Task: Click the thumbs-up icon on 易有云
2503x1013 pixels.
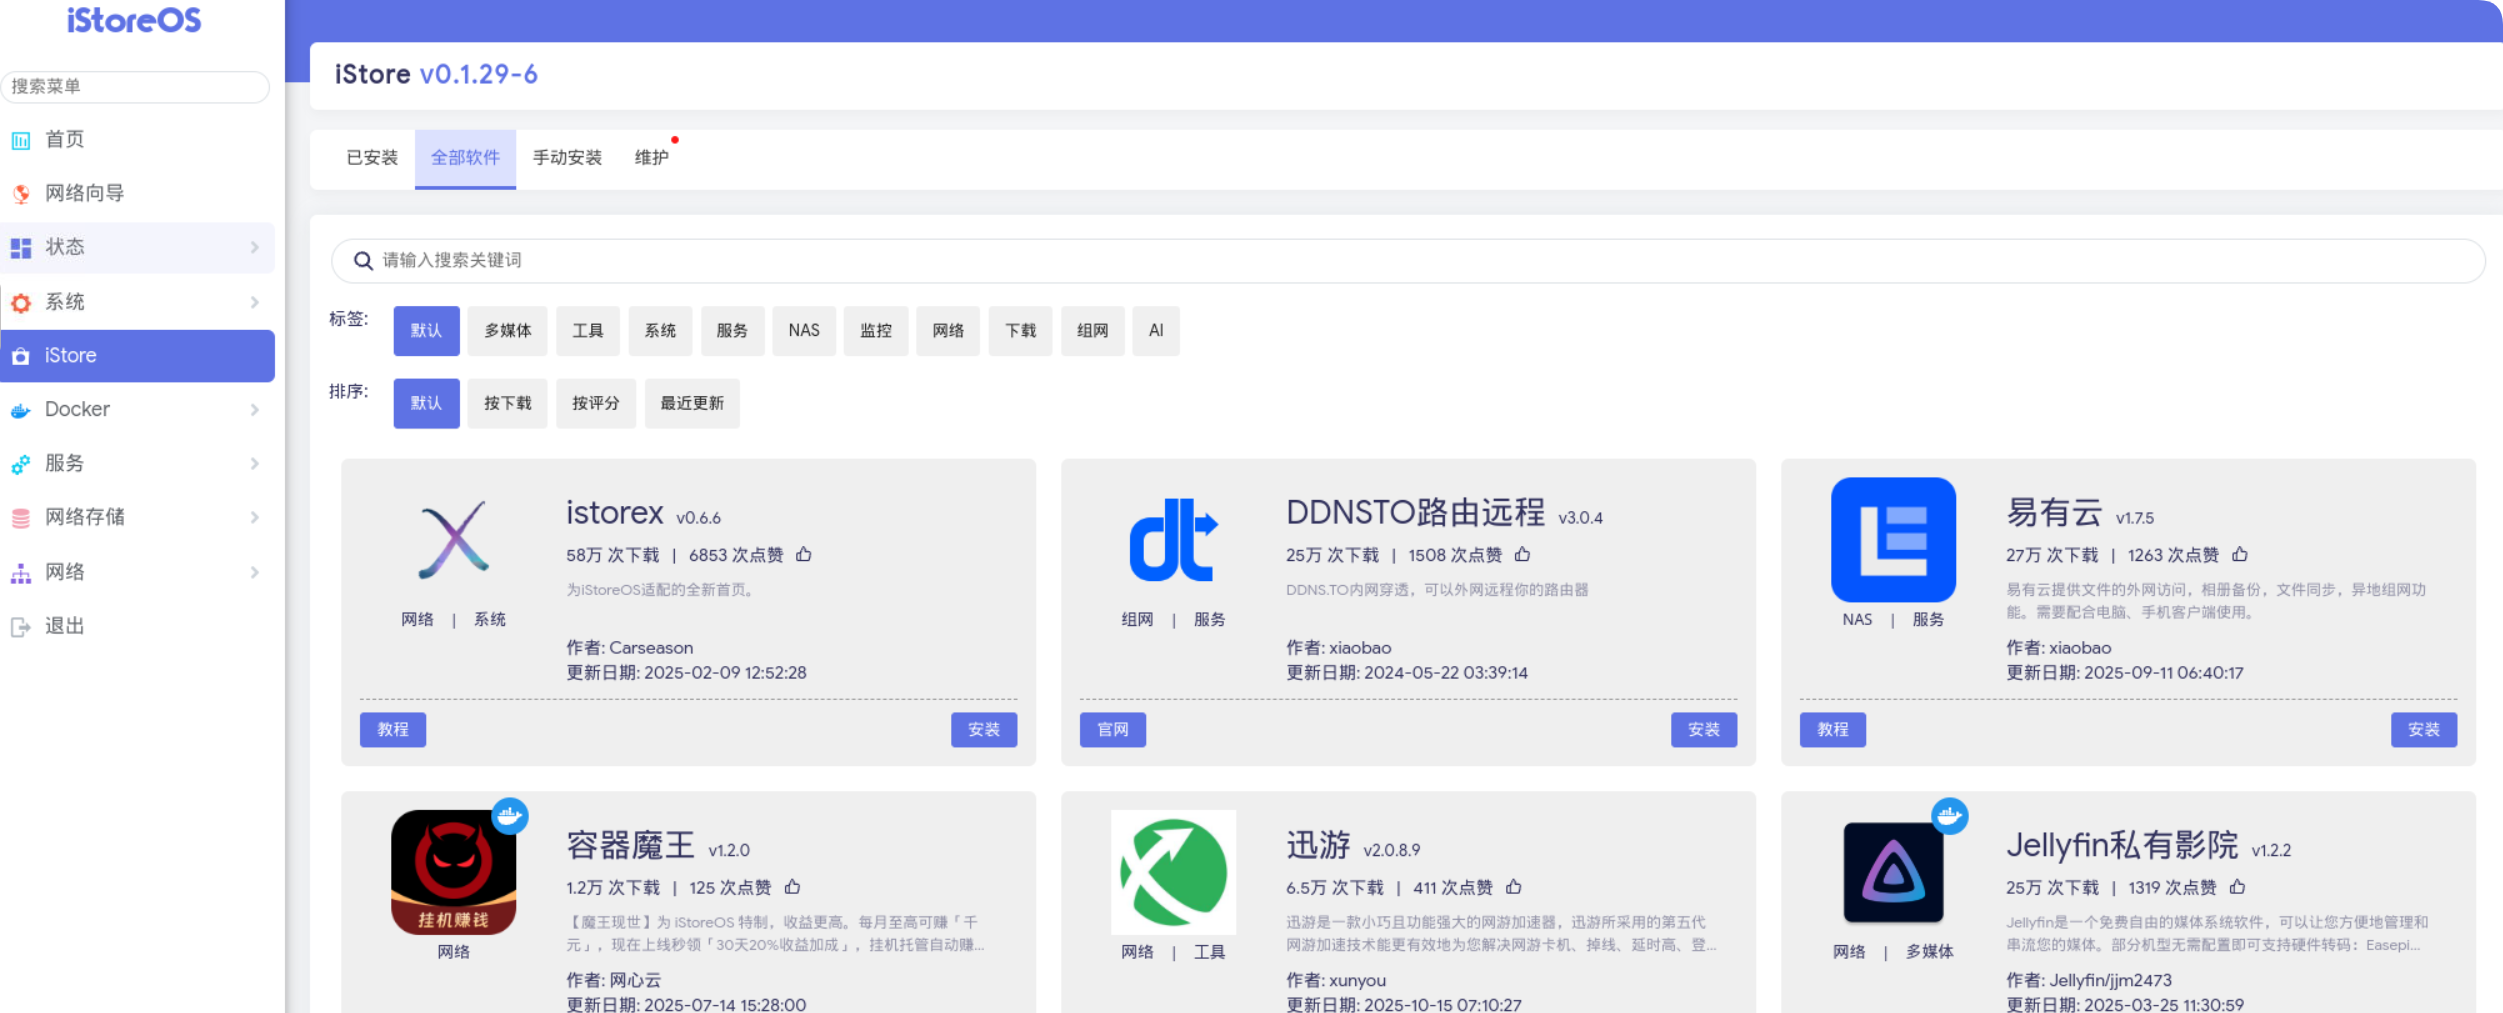Action: tap(2240, 555)
